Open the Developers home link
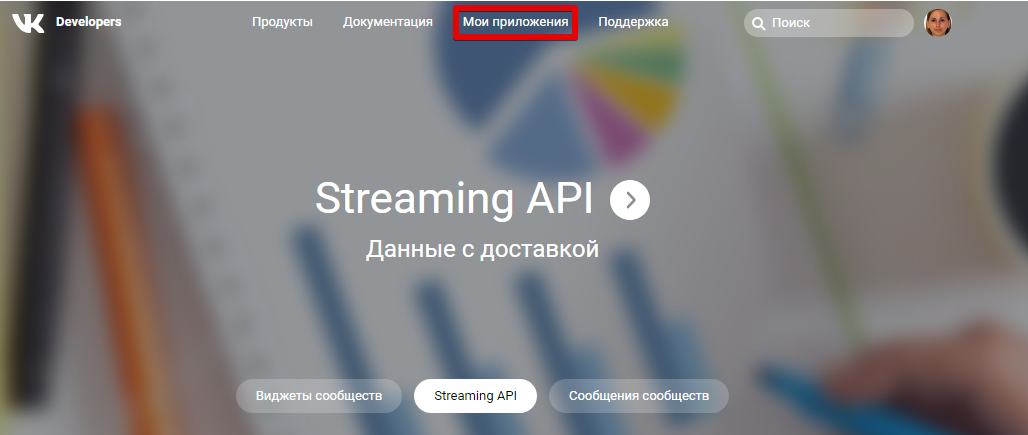The image size is (1028, 435). pos(89,22)
